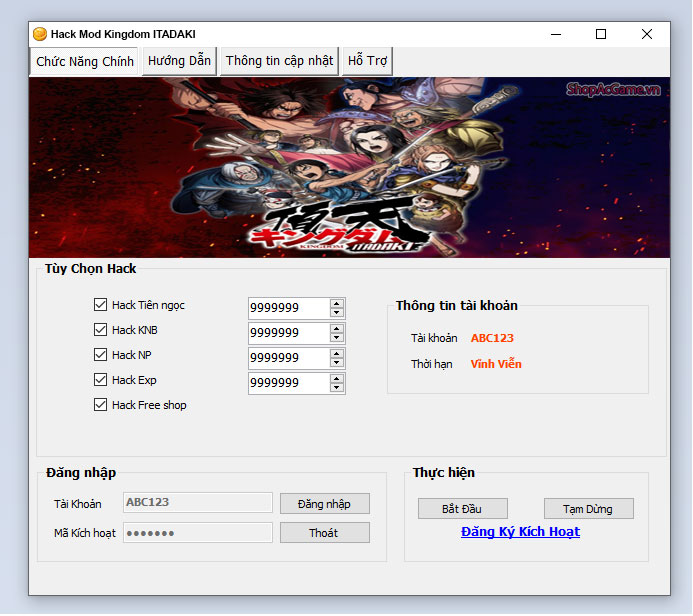Click the orange app icon in title bar

(40, 34)
